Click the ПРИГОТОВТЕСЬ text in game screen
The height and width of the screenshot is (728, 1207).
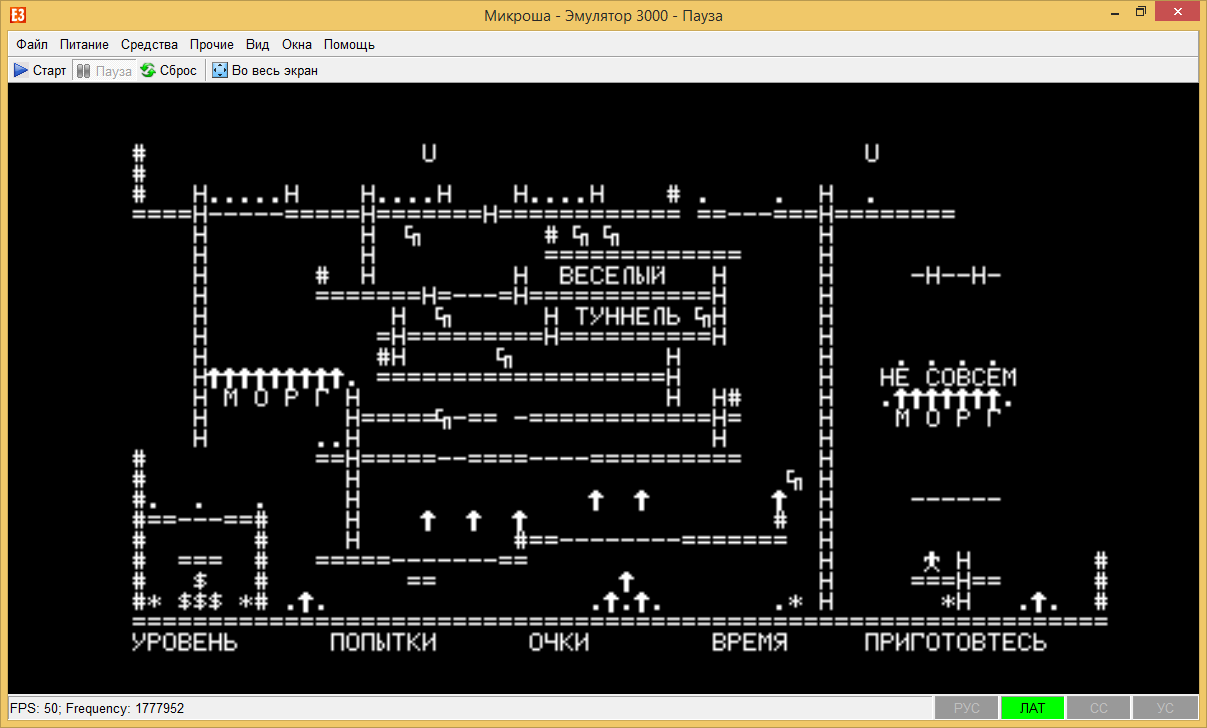point(956,642)
